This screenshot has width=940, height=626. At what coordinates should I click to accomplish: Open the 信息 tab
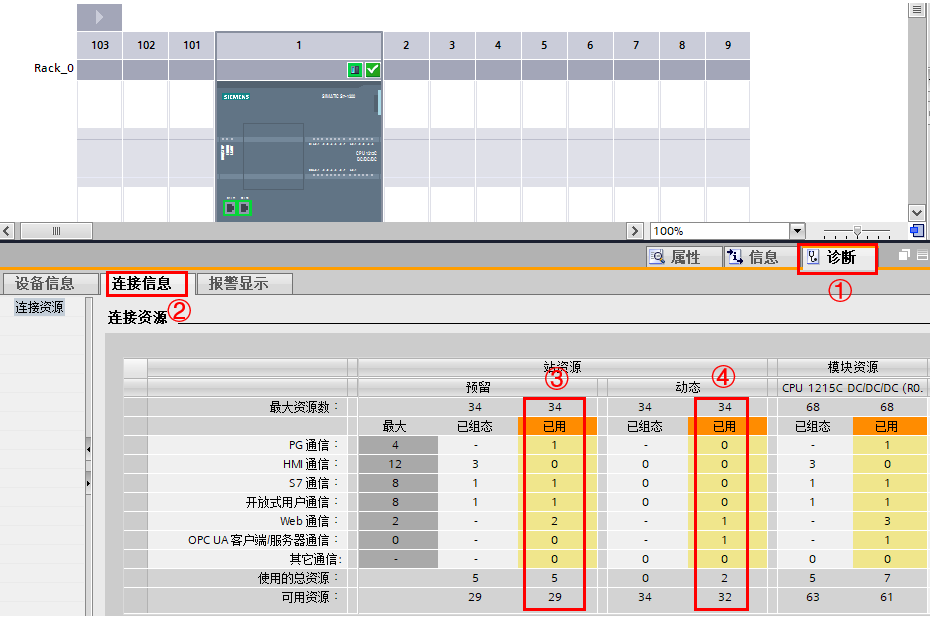point(760,257)
